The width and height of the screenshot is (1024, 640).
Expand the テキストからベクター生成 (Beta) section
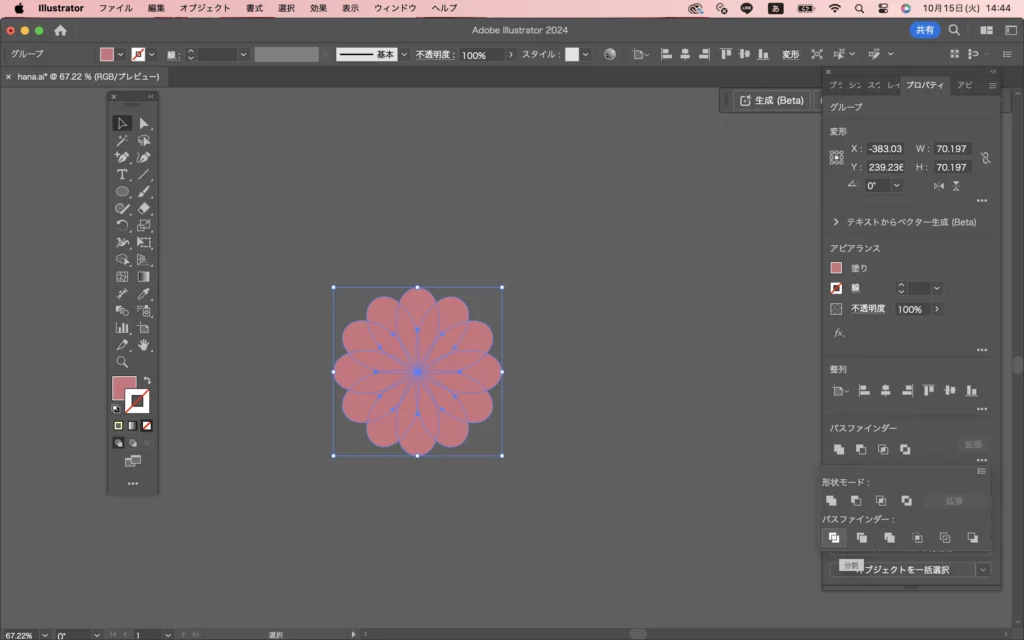tap(836, 222)
